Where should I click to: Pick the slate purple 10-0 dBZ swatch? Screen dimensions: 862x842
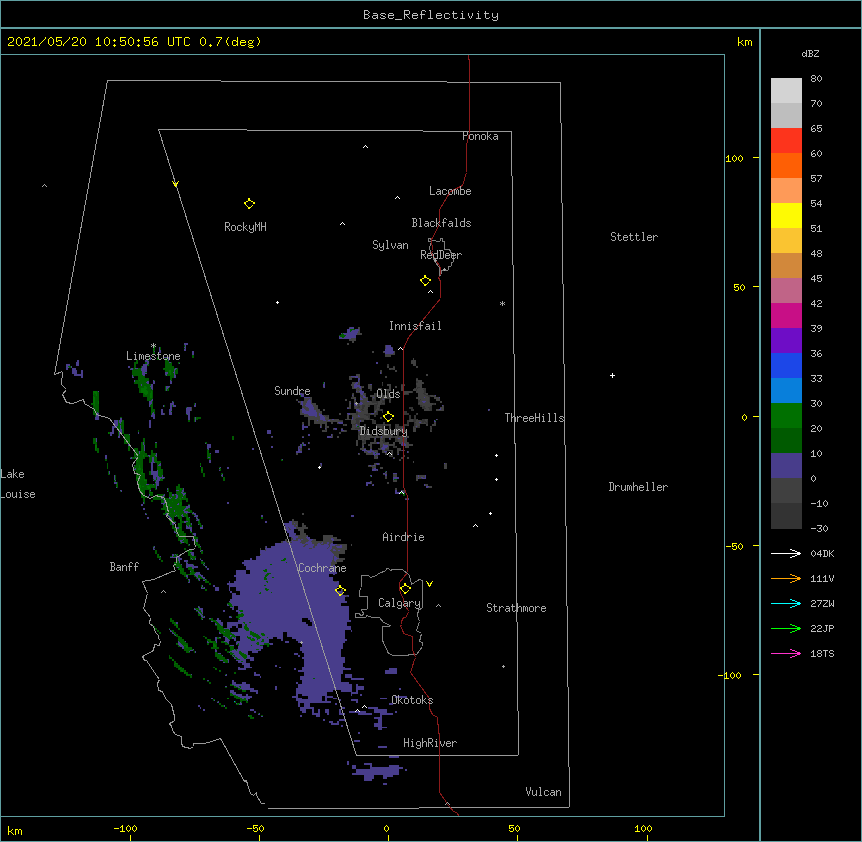[x=786, y=466]
